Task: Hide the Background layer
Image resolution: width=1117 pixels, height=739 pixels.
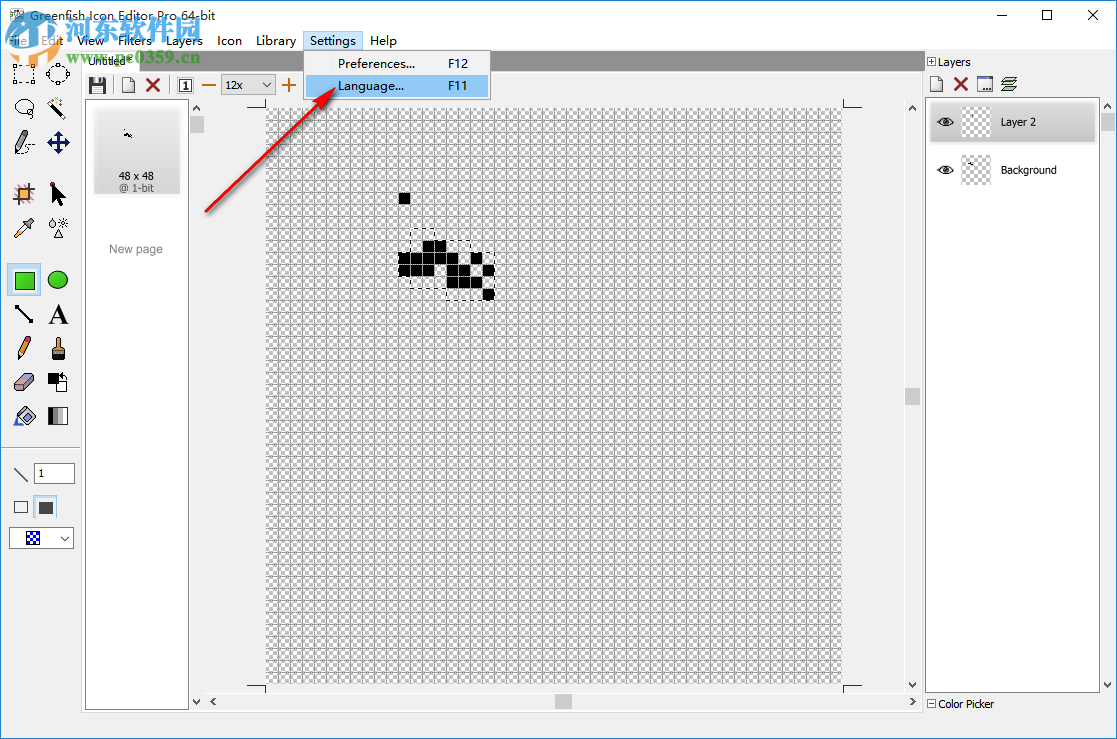Action: point(945,170)
